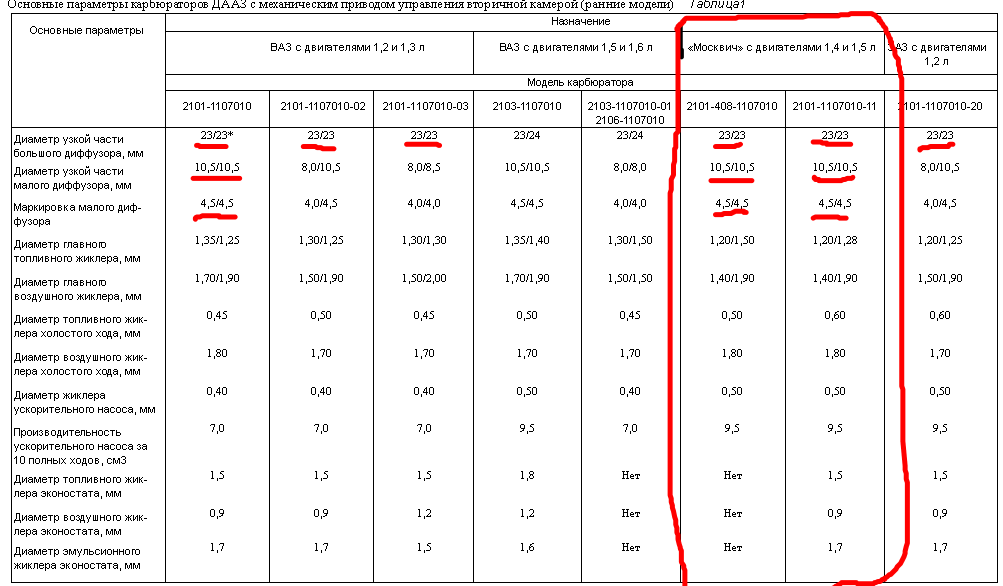The width and height of the screenshot is (1003, 586).
Task: Click econostat emulsion jet '1,7' under 2101-1107010-11
Action: (x=835, y=547)
